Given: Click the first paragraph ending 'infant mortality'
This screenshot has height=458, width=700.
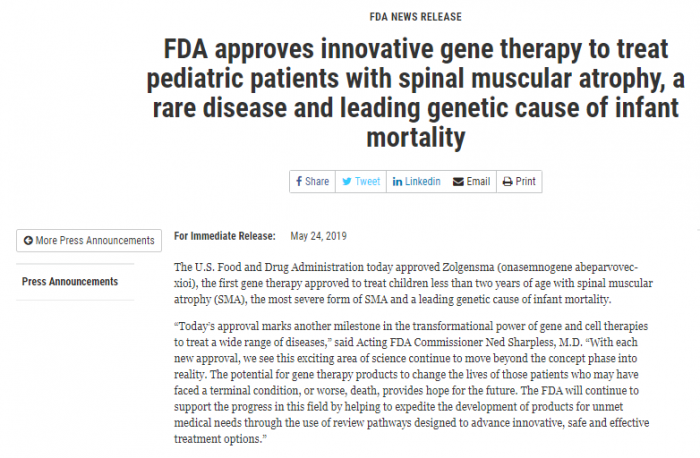Looking at the screenshot, I should [413, 283].
